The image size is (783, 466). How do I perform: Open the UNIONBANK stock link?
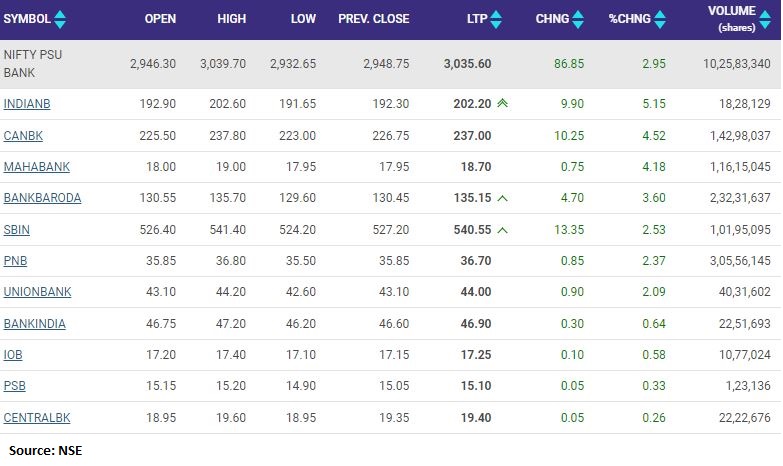click(x=37, y=292)
